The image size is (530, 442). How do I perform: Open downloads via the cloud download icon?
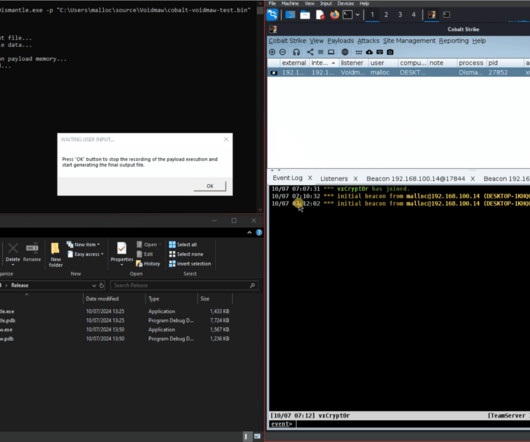point(369,52)
